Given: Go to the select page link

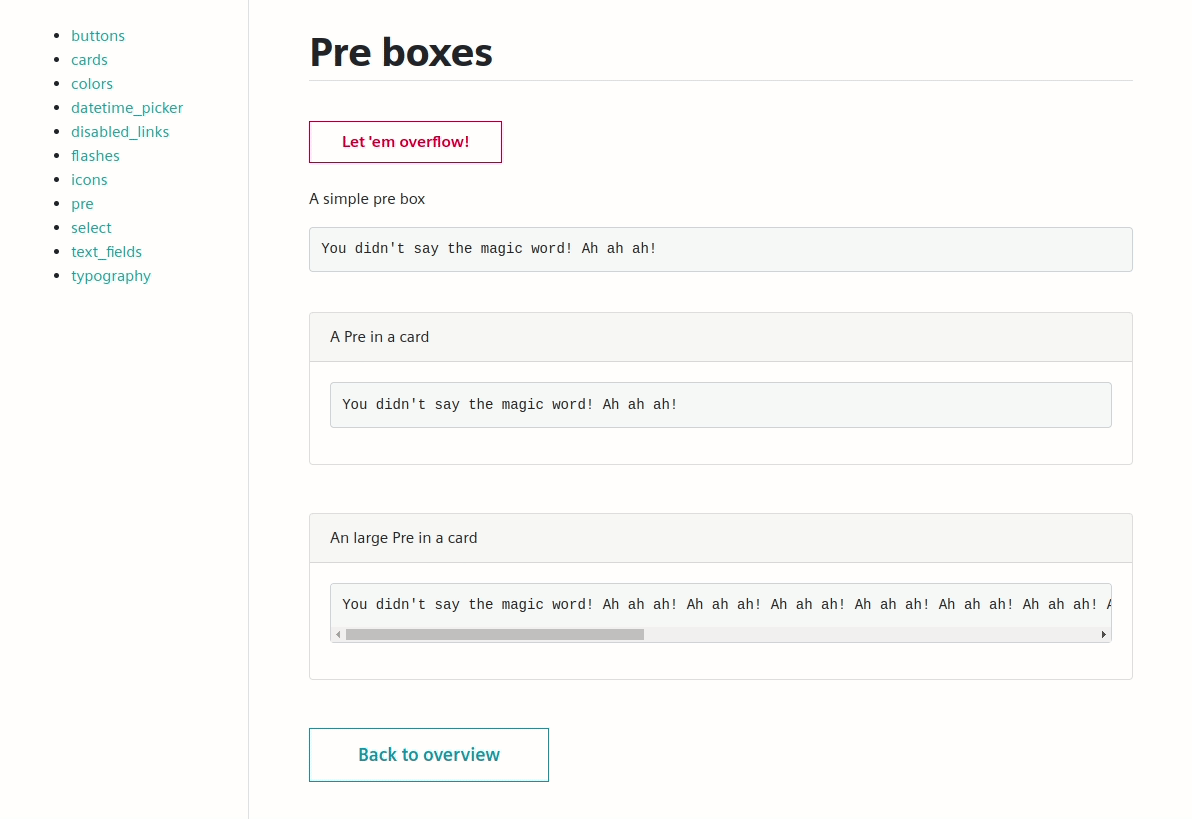Looking at the screenshot, I should click(91, 228).
